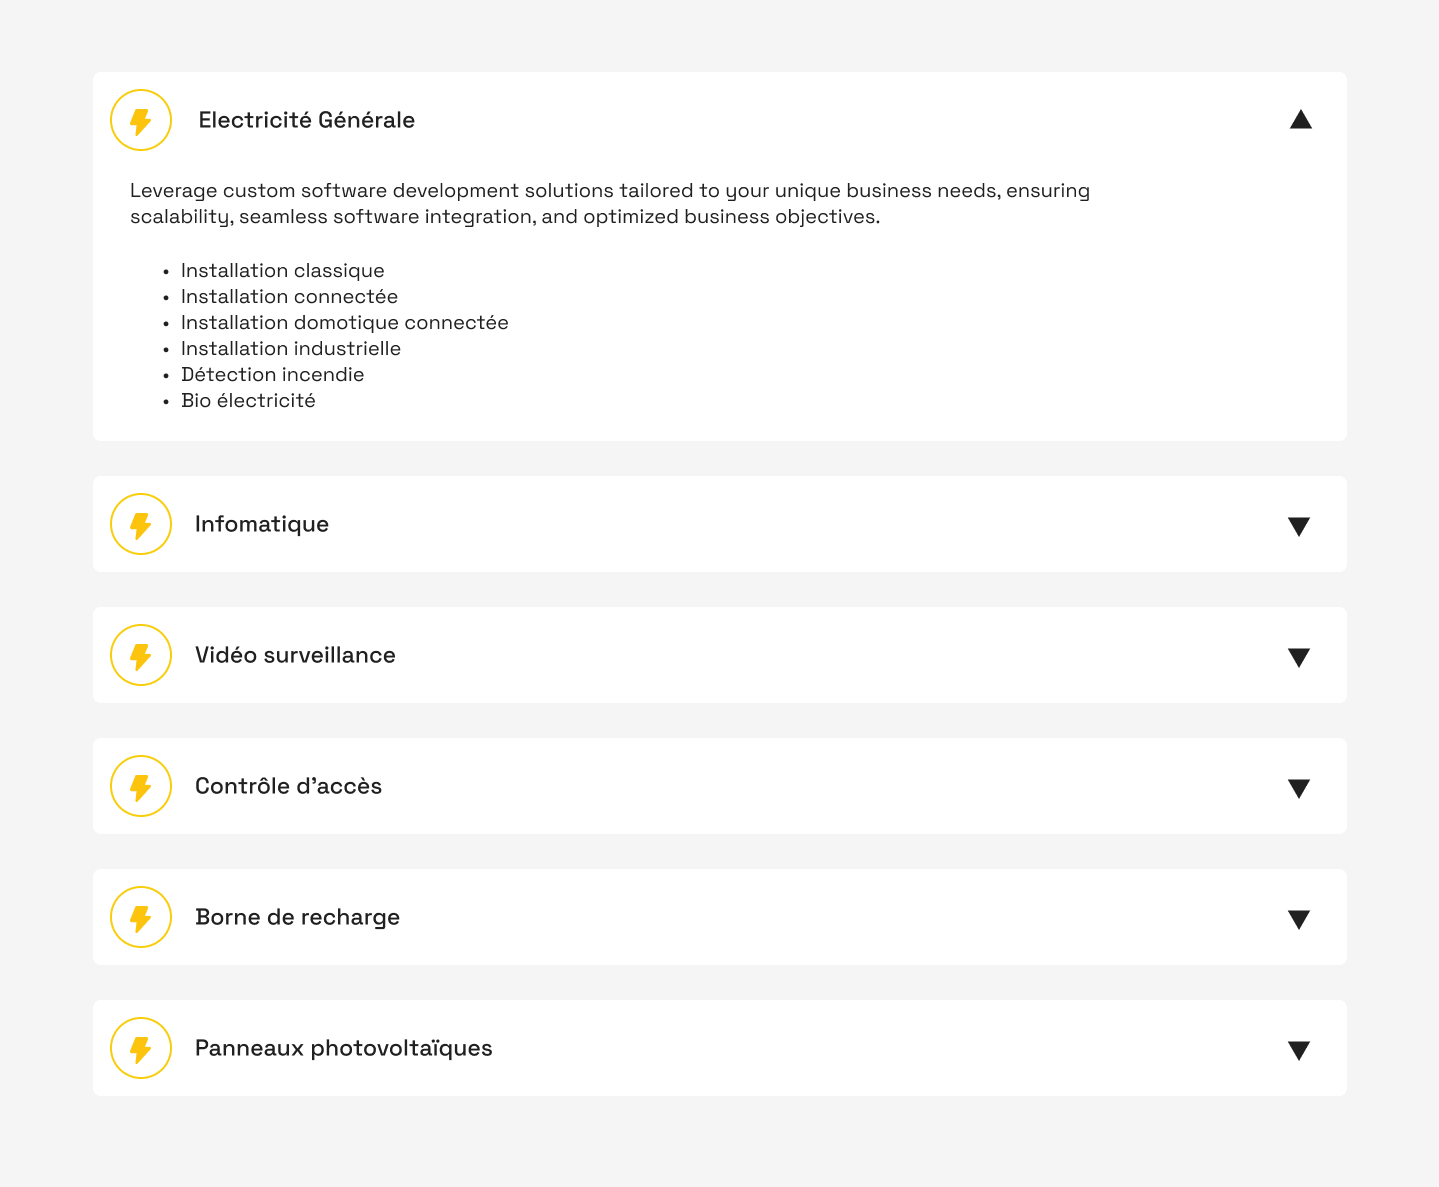Click Détection incendie list item

272,375
